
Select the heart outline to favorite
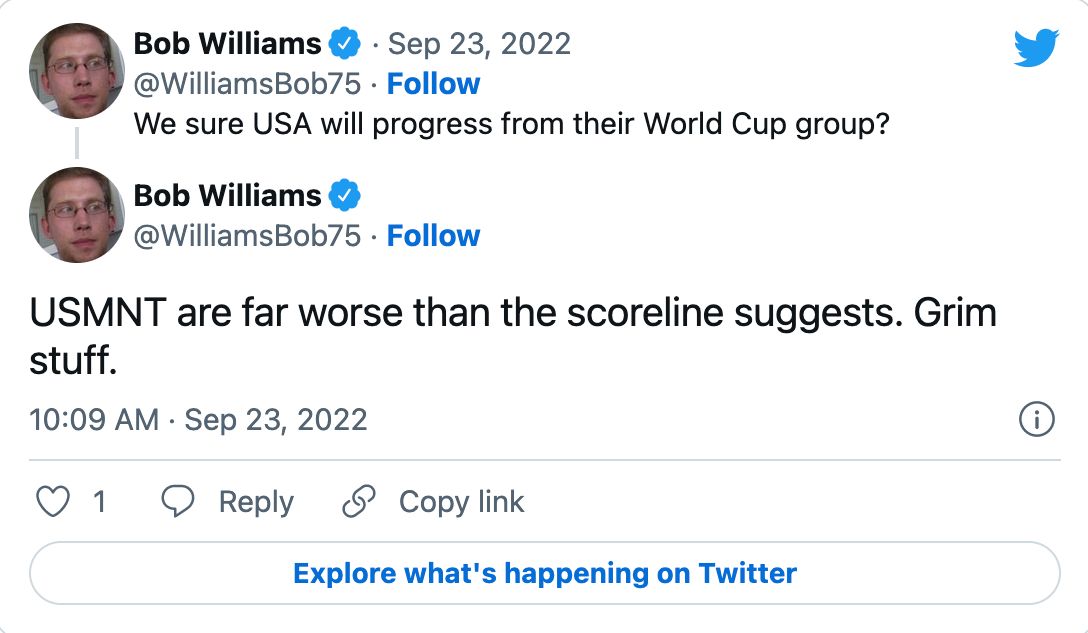click(55, 501)
